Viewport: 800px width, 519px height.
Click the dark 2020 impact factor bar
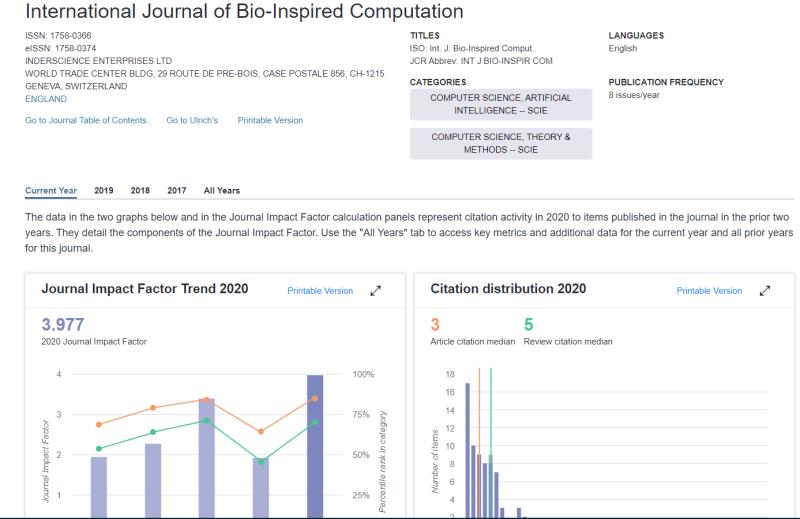(315, 447)
